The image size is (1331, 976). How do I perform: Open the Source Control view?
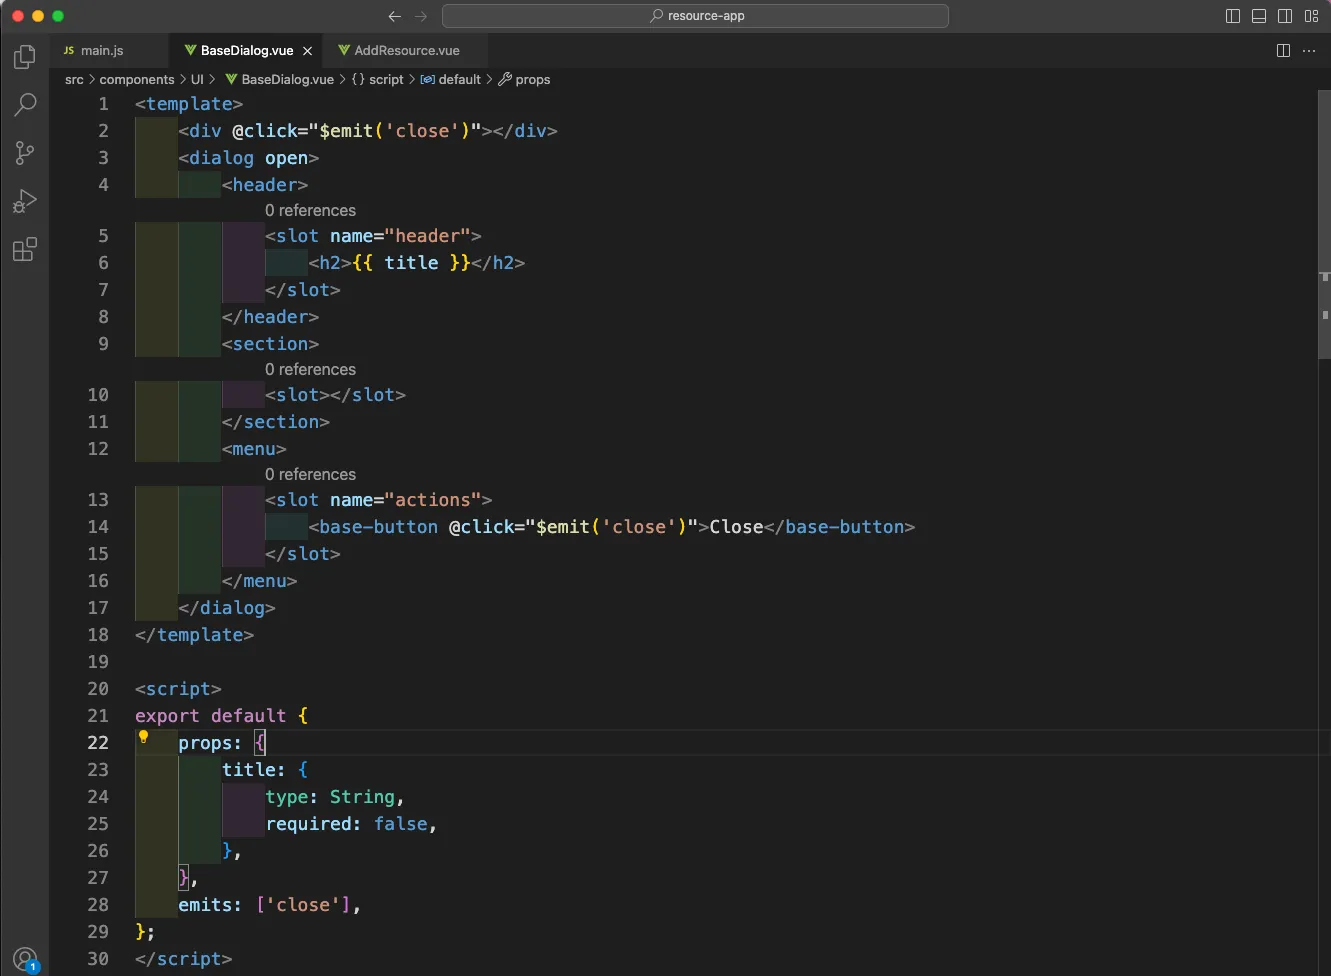(x=25, y=153)
